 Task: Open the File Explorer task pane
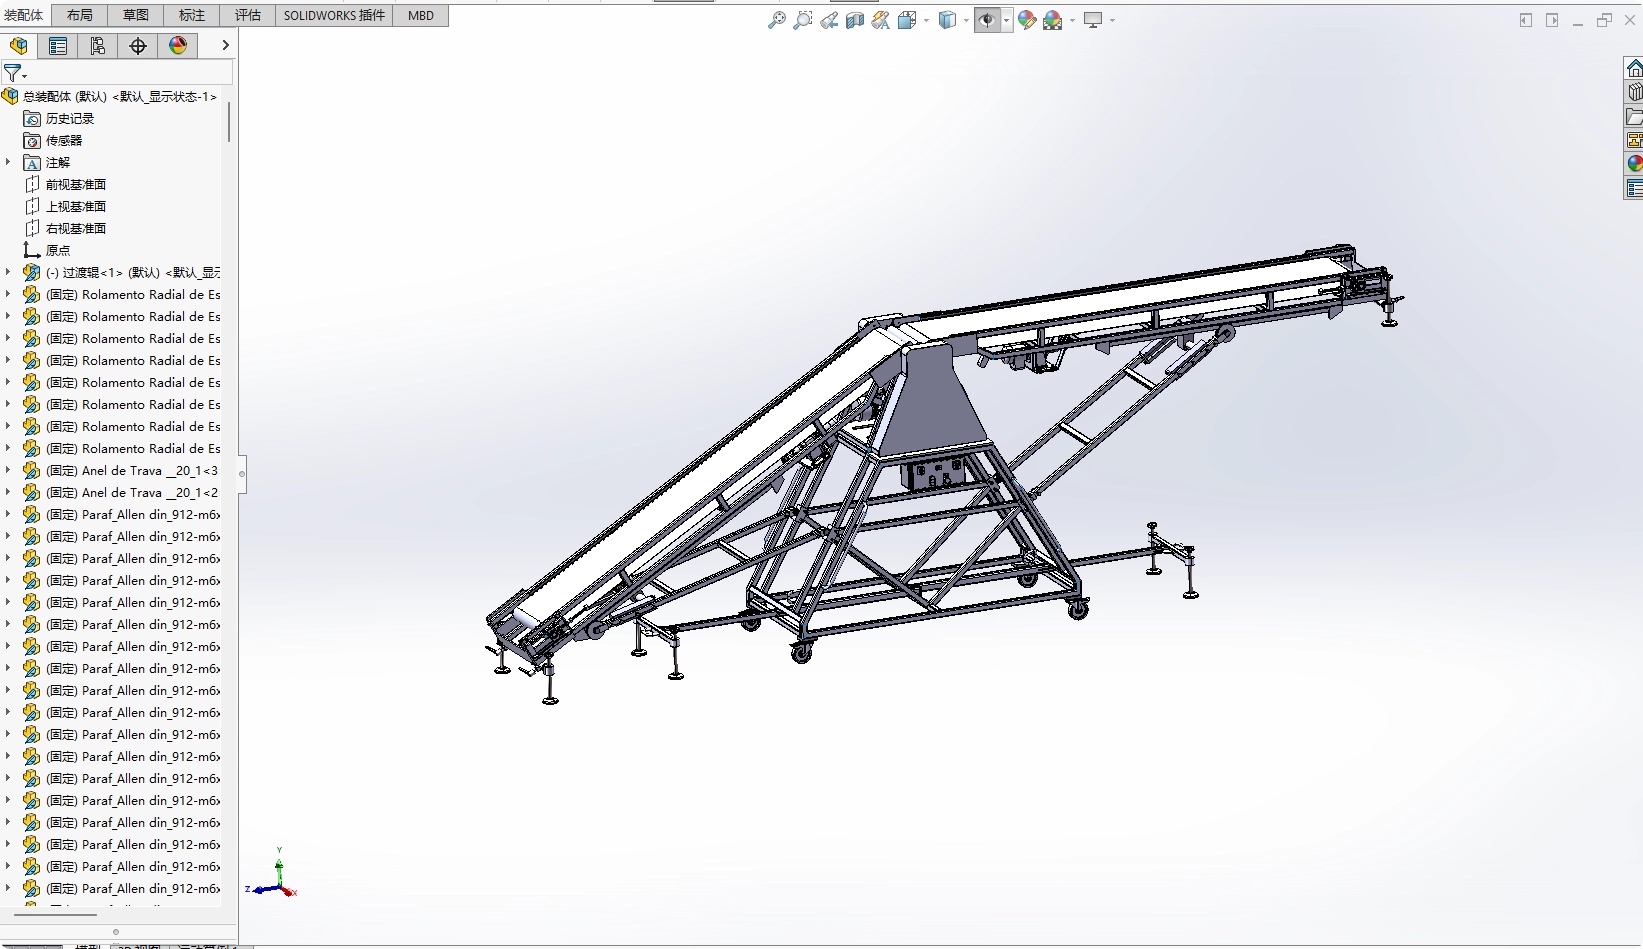point(1634,116)
